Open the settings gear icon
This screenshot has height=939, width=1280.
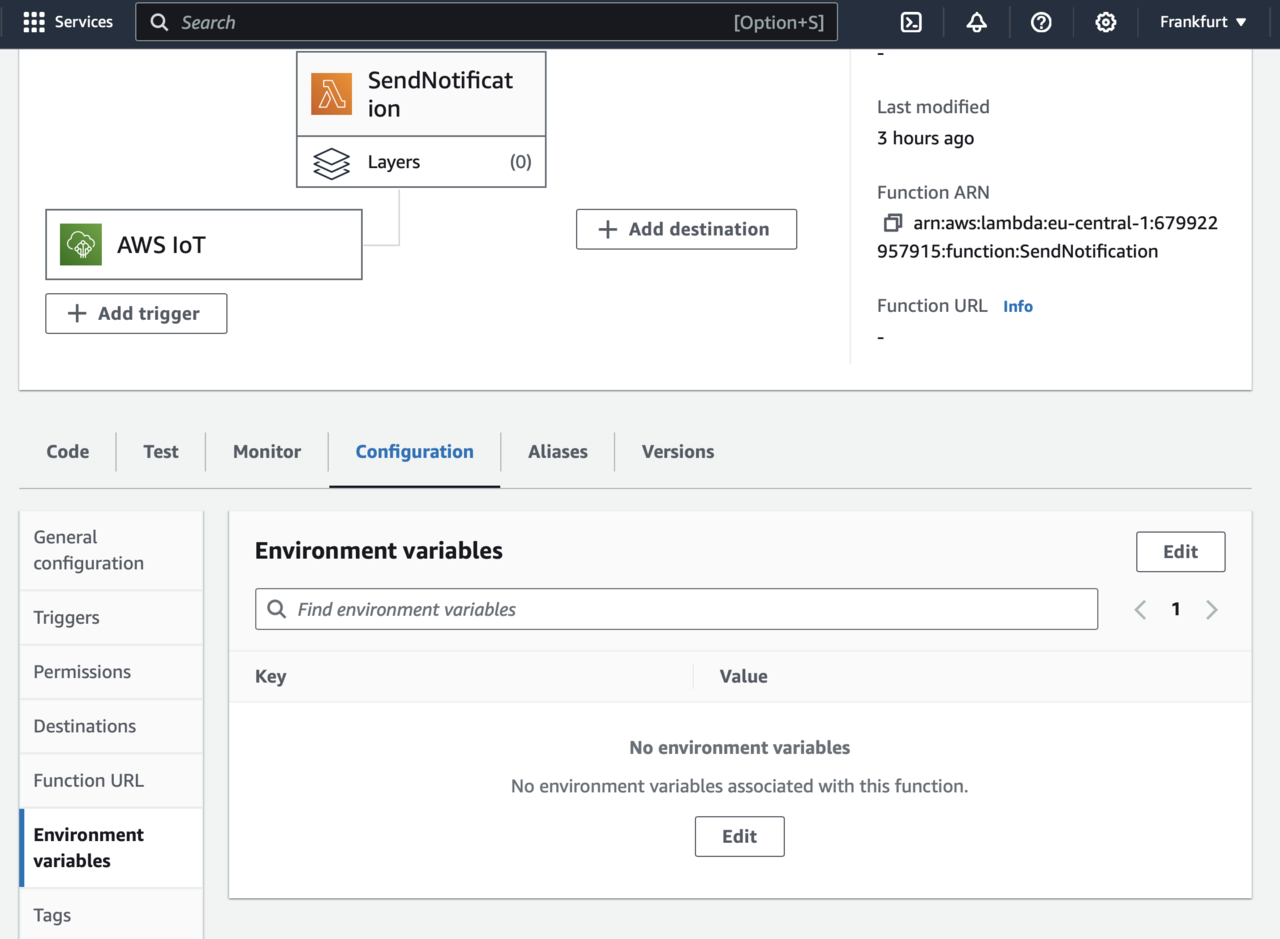click(1105, 22)
